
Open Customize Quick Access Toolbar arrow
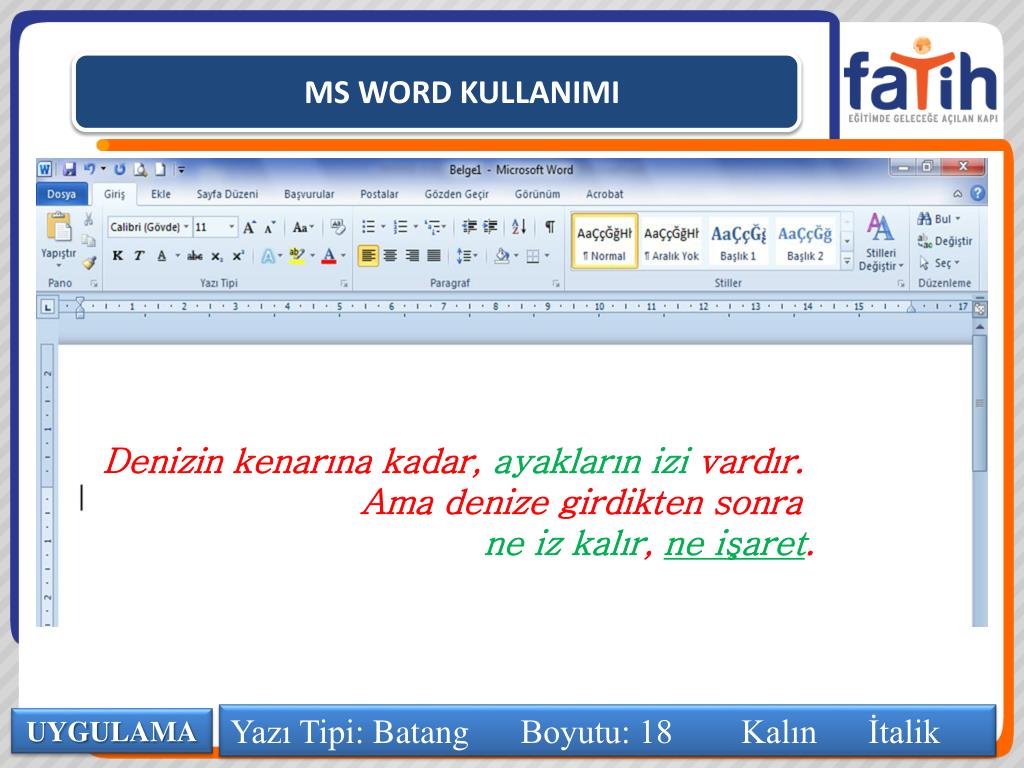(182, 170)
